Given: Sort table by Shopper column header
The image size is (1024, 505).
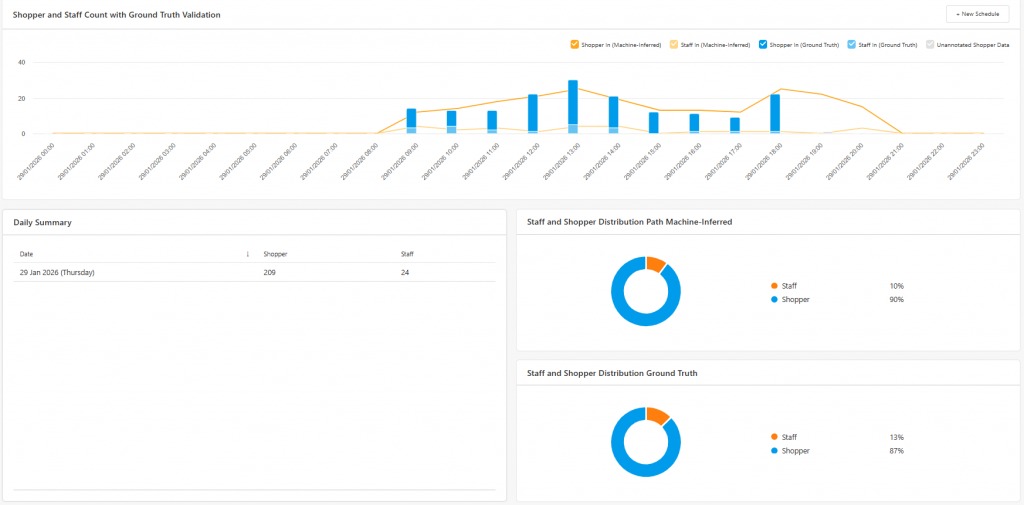Looking at the screenshot, I should coord(275,254).
